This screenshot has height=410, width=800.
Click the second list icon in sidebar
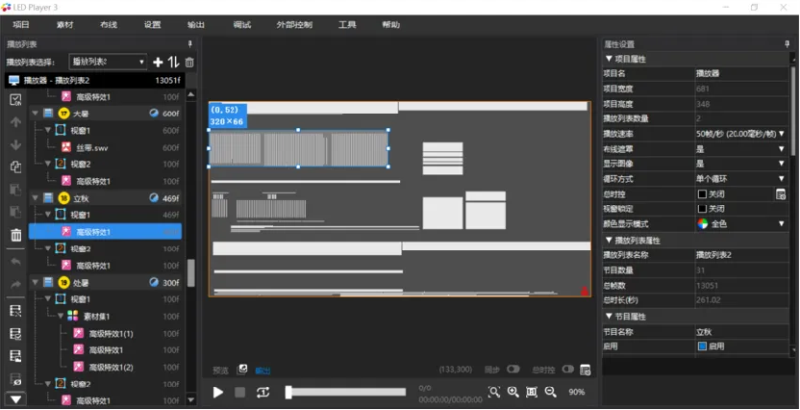[x=16, y=334]
